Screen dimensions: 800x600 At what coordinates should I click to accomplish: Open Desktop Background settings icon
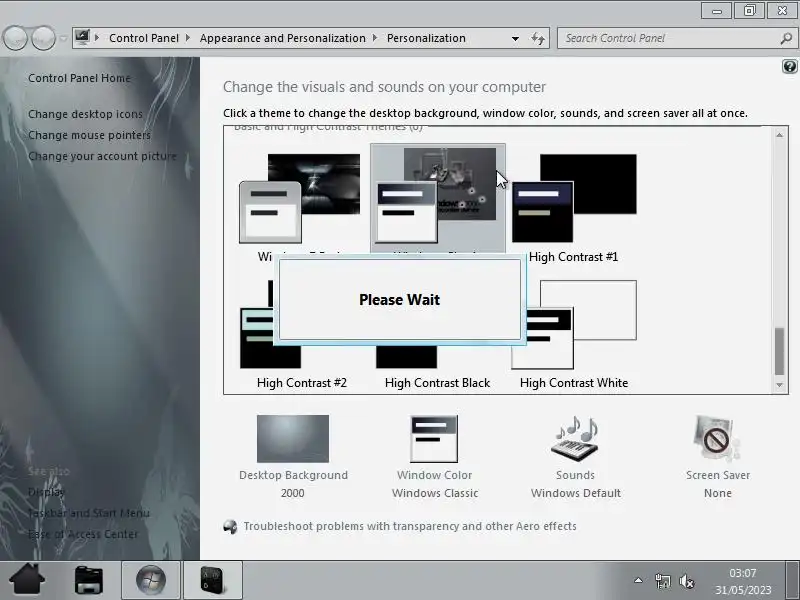[x=293, y=439]
